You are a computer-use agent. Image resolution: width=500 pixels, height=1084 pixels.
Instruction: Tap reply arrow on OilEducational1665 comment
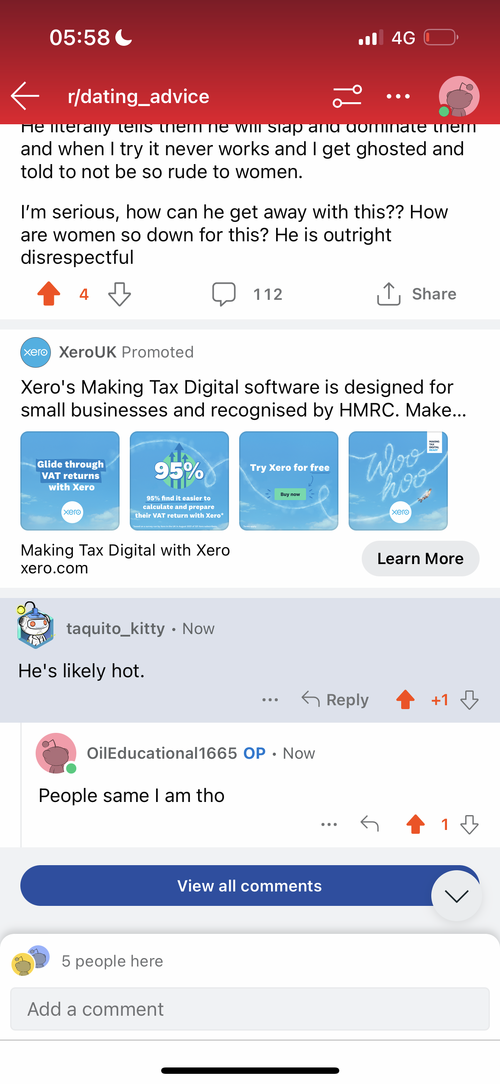tap(370, 824)
